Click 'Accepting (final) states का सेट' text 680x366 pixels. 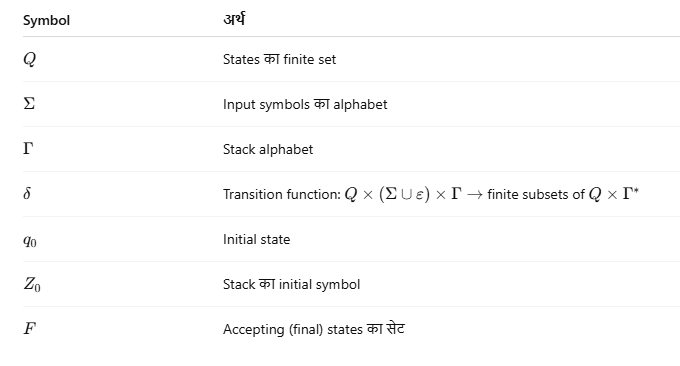point(314,329)
